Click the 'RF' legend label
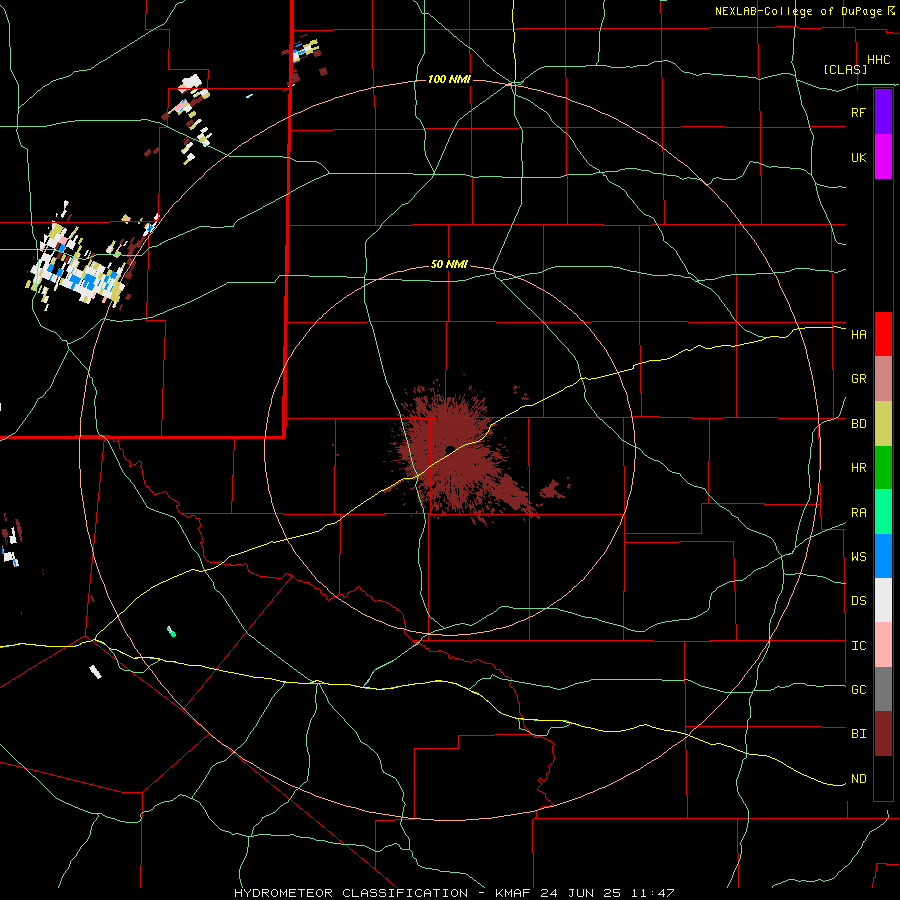900x900 pixels. (858, 112)
